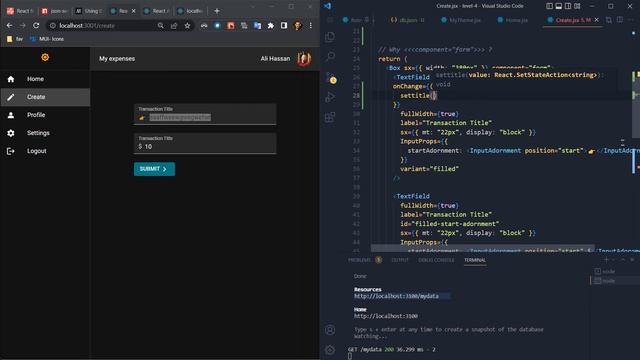The height and width of the screenshot is (360, 640).
Task: Switch to the first React browser tab
Action: tap(20, 11)
